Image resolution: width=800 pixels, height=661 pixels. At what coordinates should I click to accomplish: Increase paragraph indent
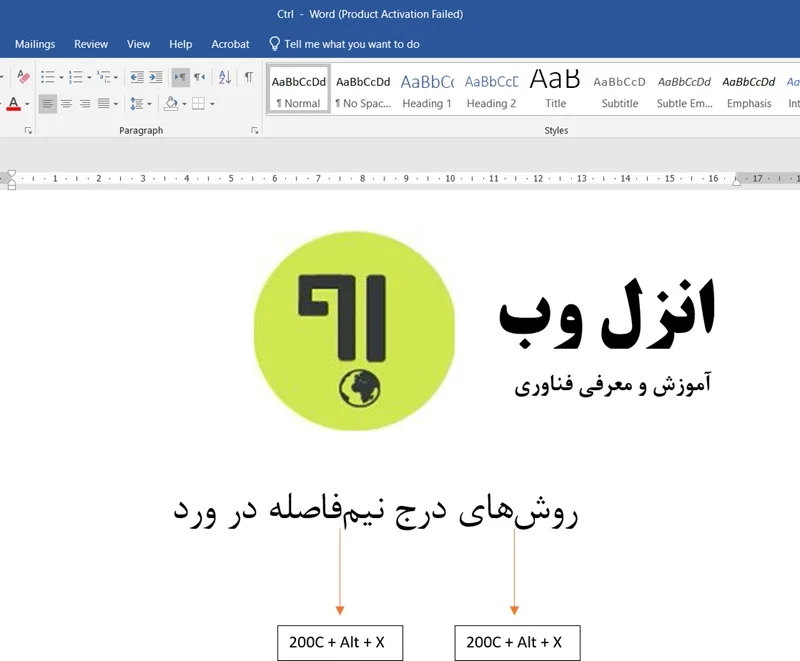tap(156, 77)
